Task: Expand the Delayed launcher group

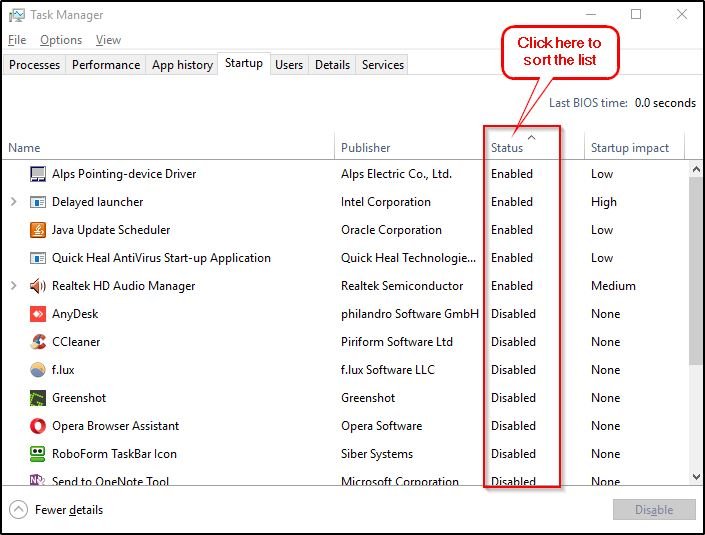Action: coord(13,202)
